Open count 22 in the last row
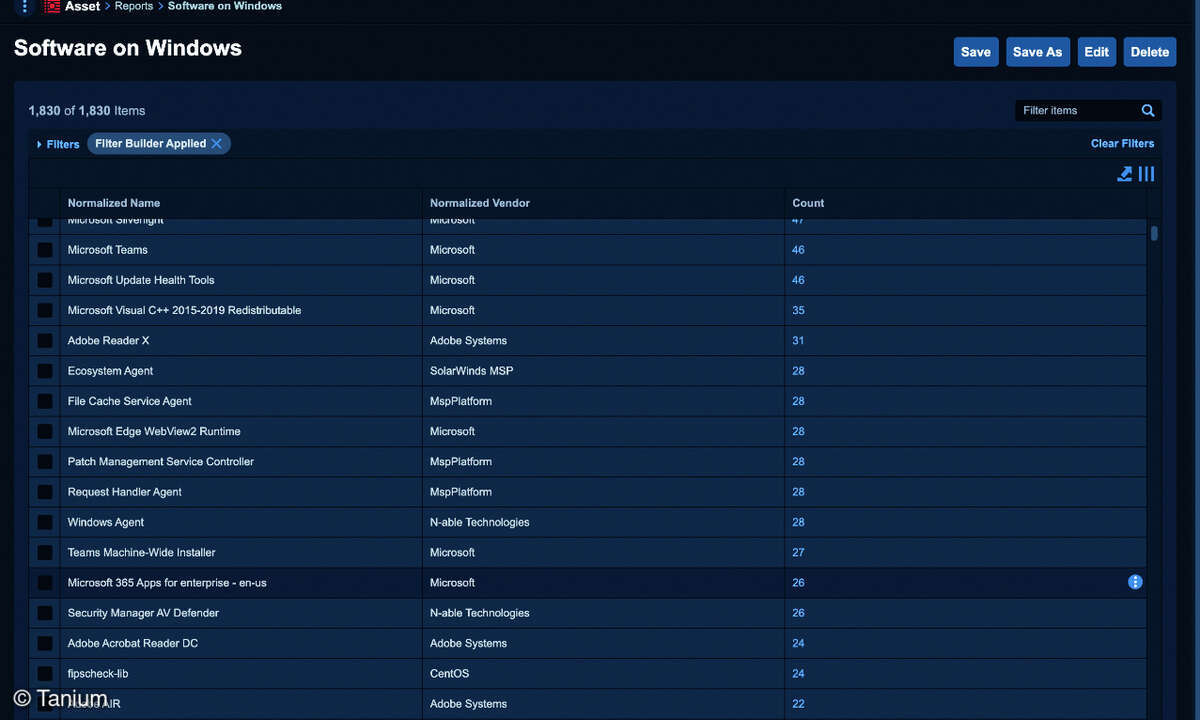This screenshot has height=720, width=1200. pos(798,704)
